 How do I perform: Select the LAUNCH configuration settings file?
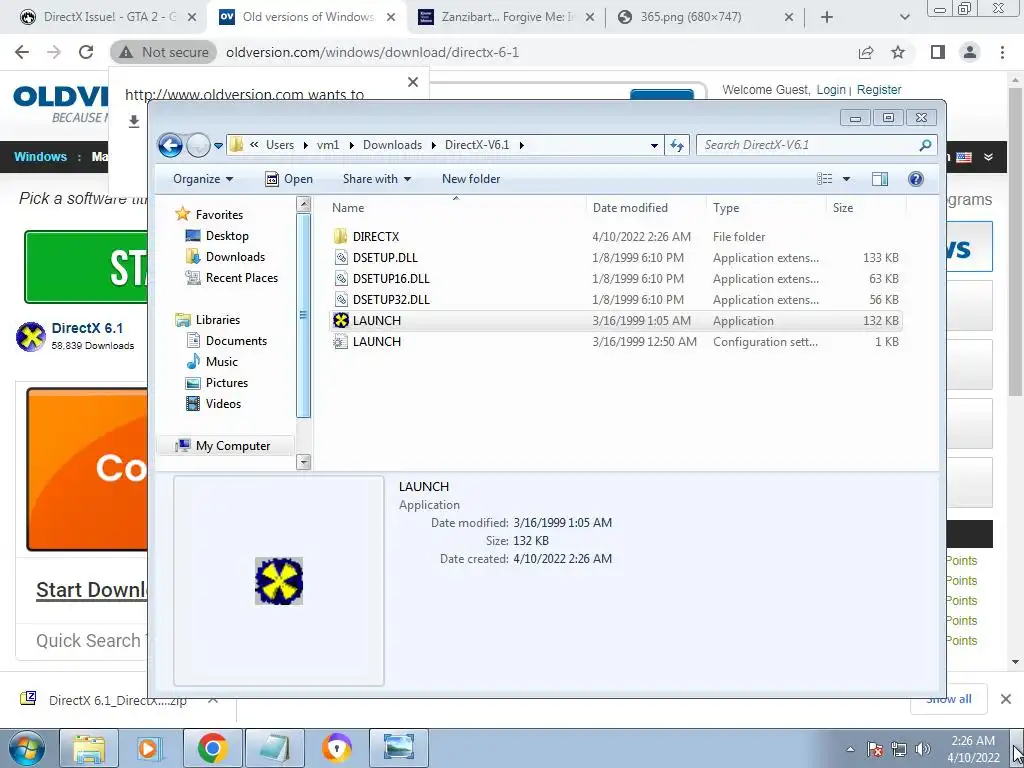coord(615,342)
